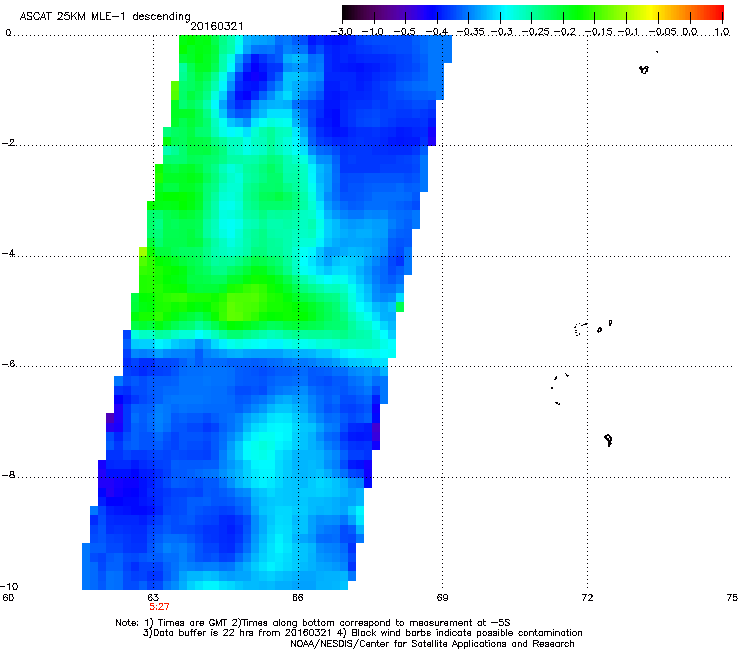
Task: Click the longitude axis label "72"
Action: coord(587,598)
